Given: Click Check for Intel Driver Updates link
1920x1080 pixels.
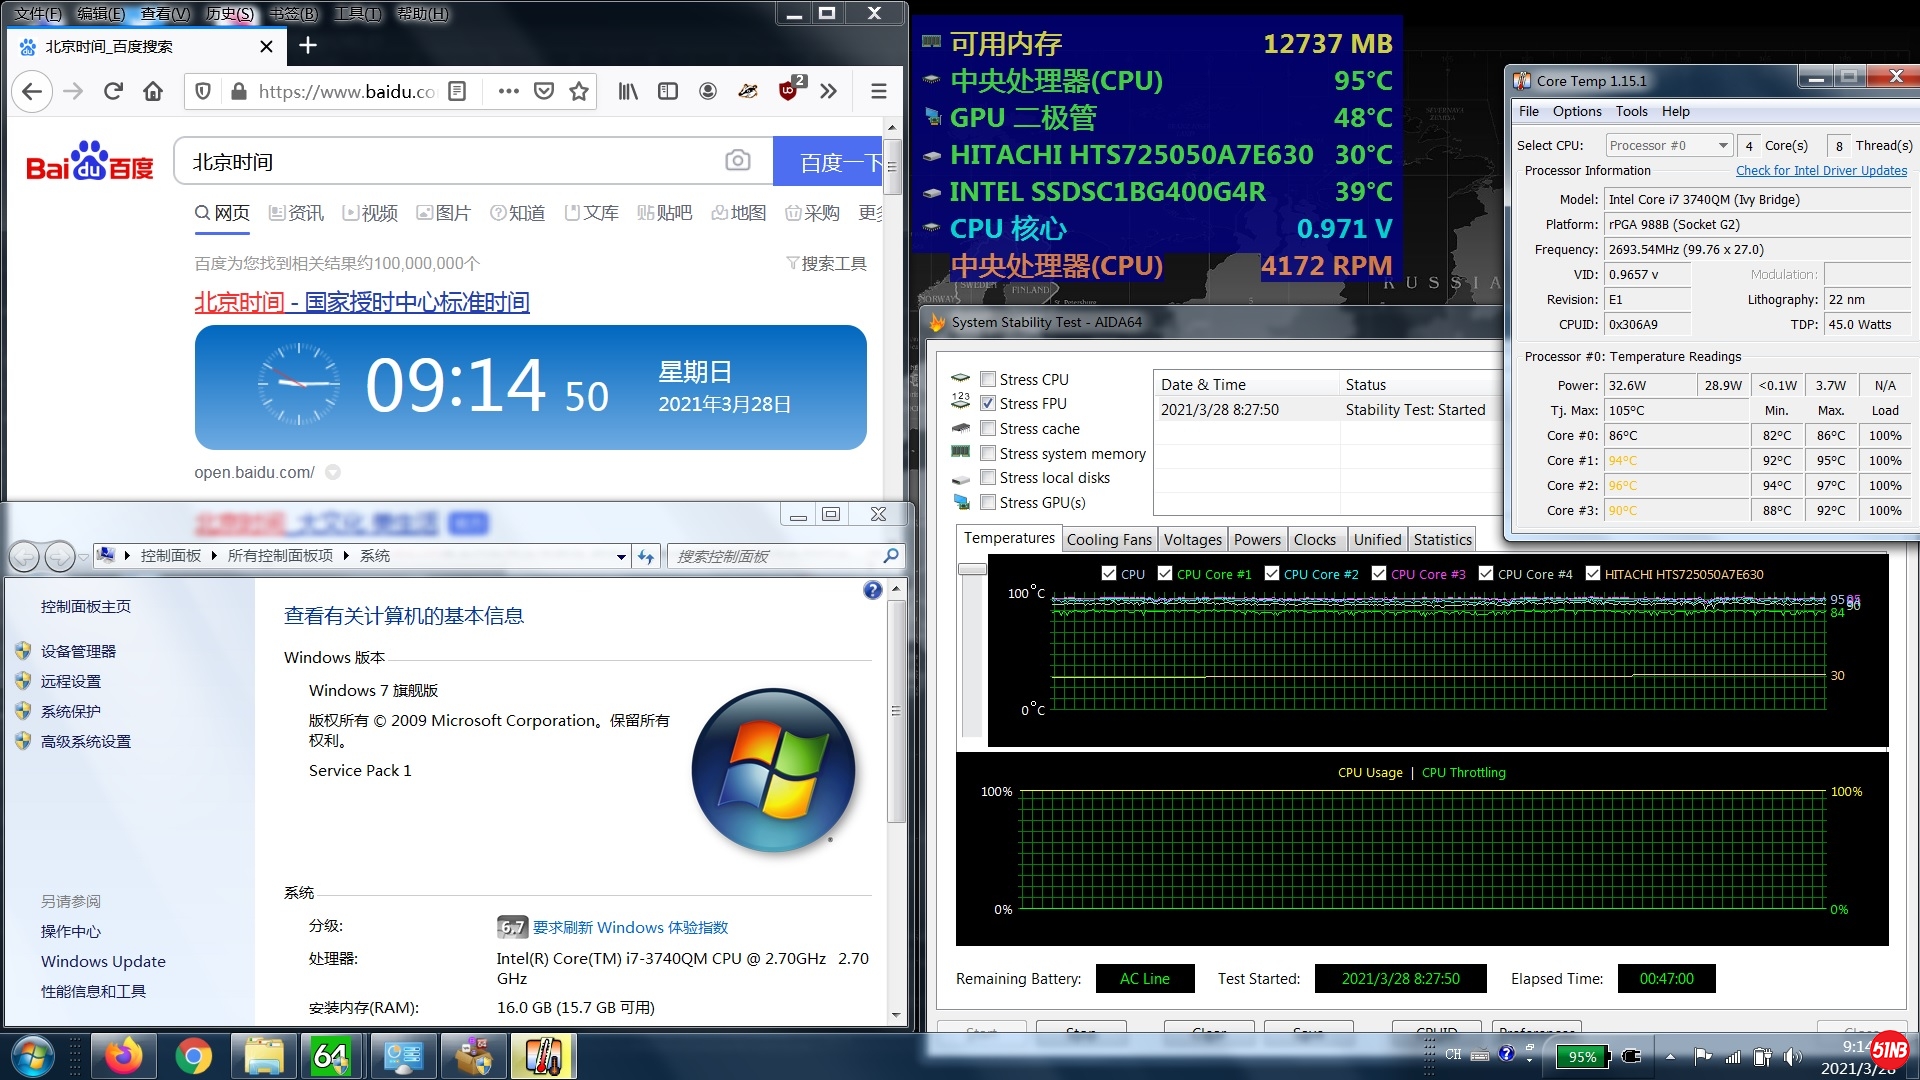Looking at the screenshot, I should point(1821,170).
